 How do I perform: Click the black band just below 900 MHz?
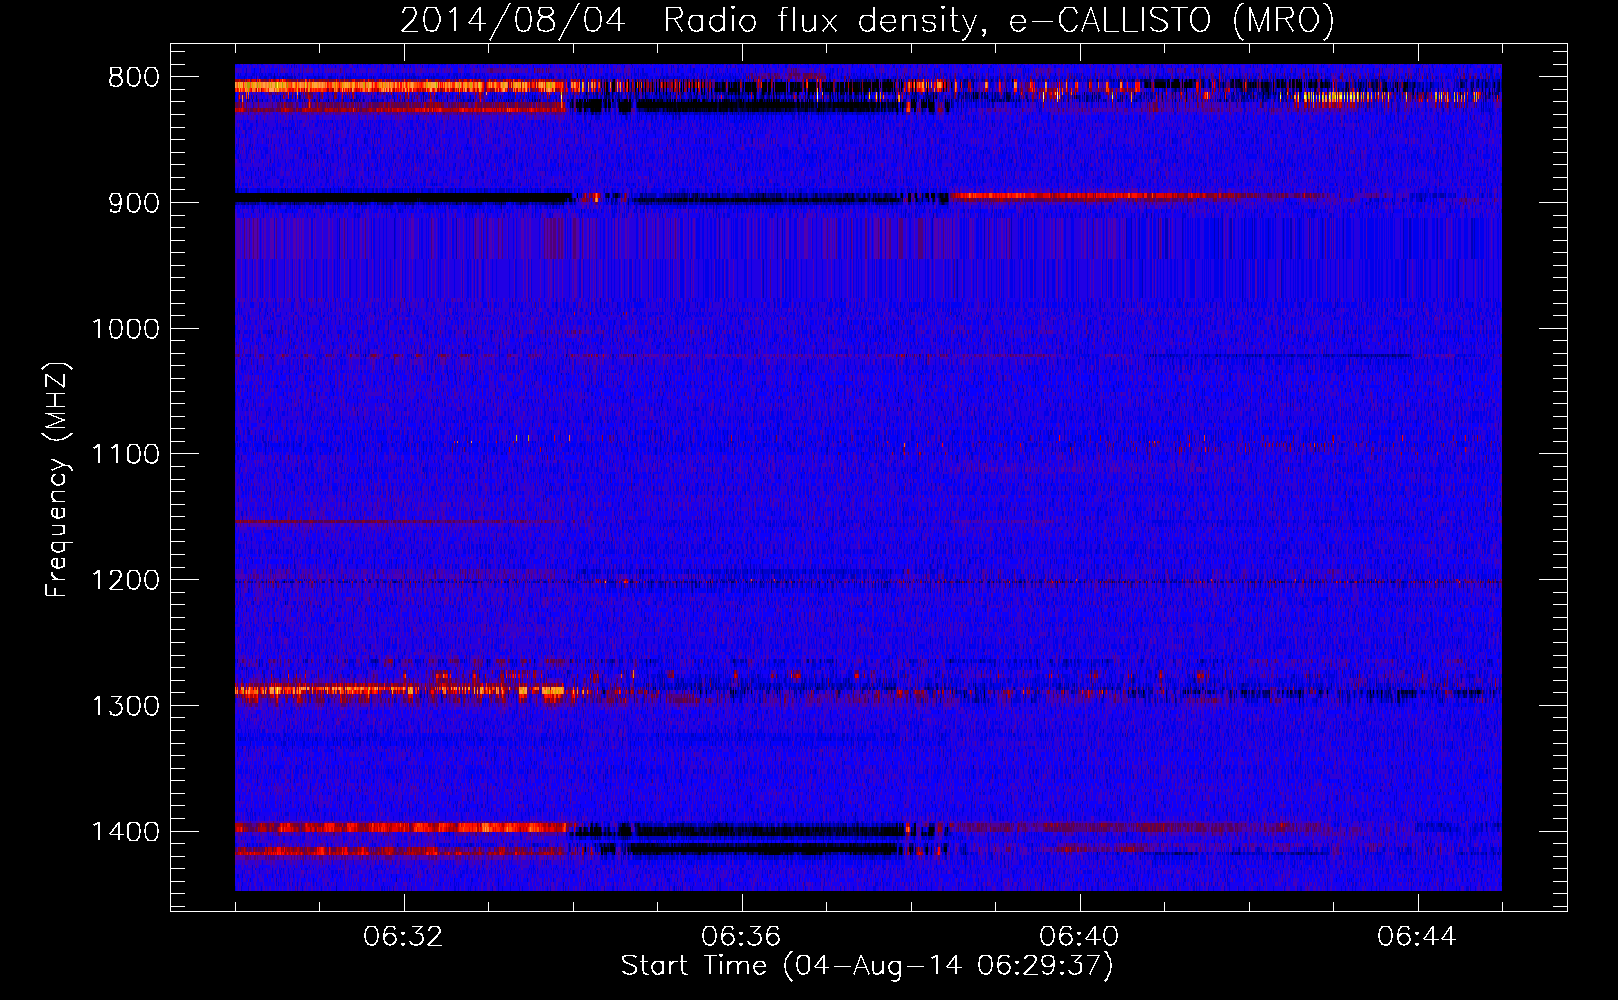[403, 199]
